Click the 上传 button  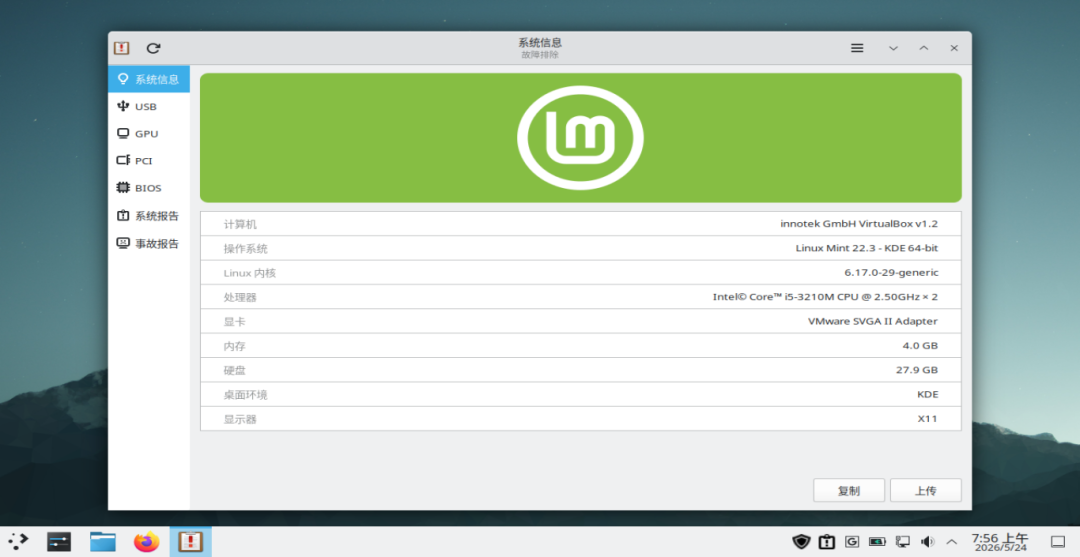point(925,491)
